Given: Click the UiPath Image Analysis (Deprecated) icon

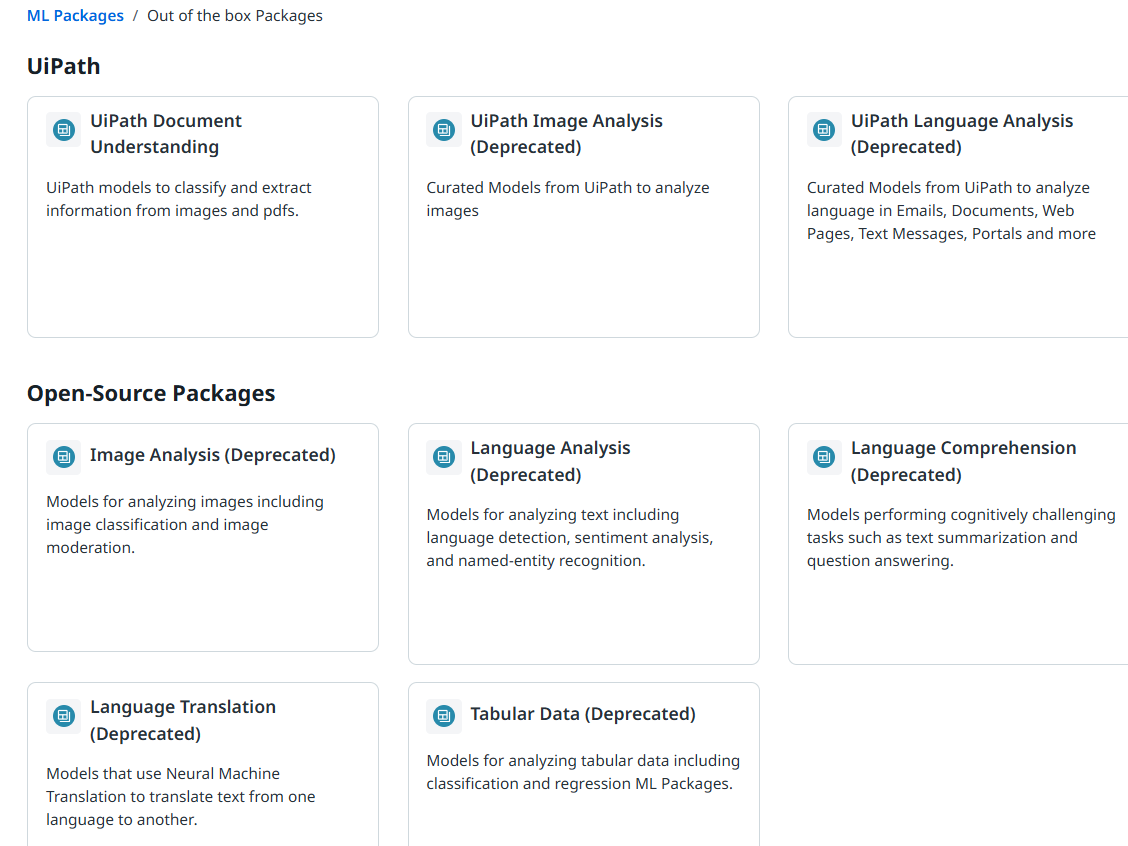Looking at the screenshot, I should [444, 130].
